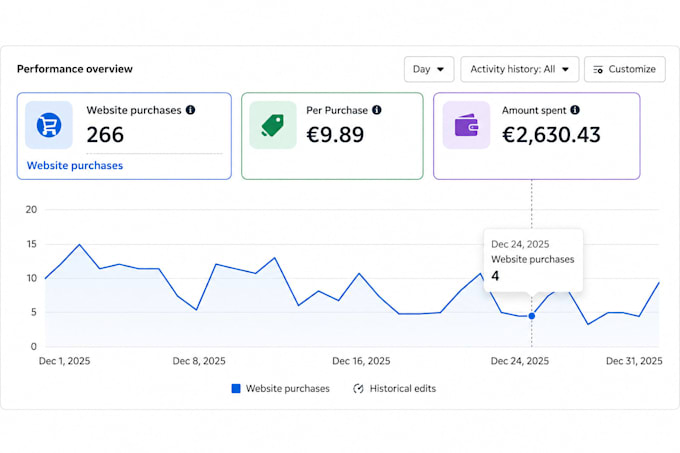The image size is (680, 453).
Task: Click the tooltip date Dec 24, 2025
Action: click(x=520, y=244)
